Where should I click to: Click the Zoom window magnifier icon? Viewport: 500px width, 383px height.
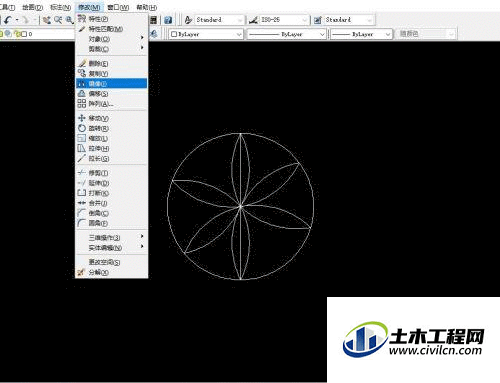coord(69,20)
